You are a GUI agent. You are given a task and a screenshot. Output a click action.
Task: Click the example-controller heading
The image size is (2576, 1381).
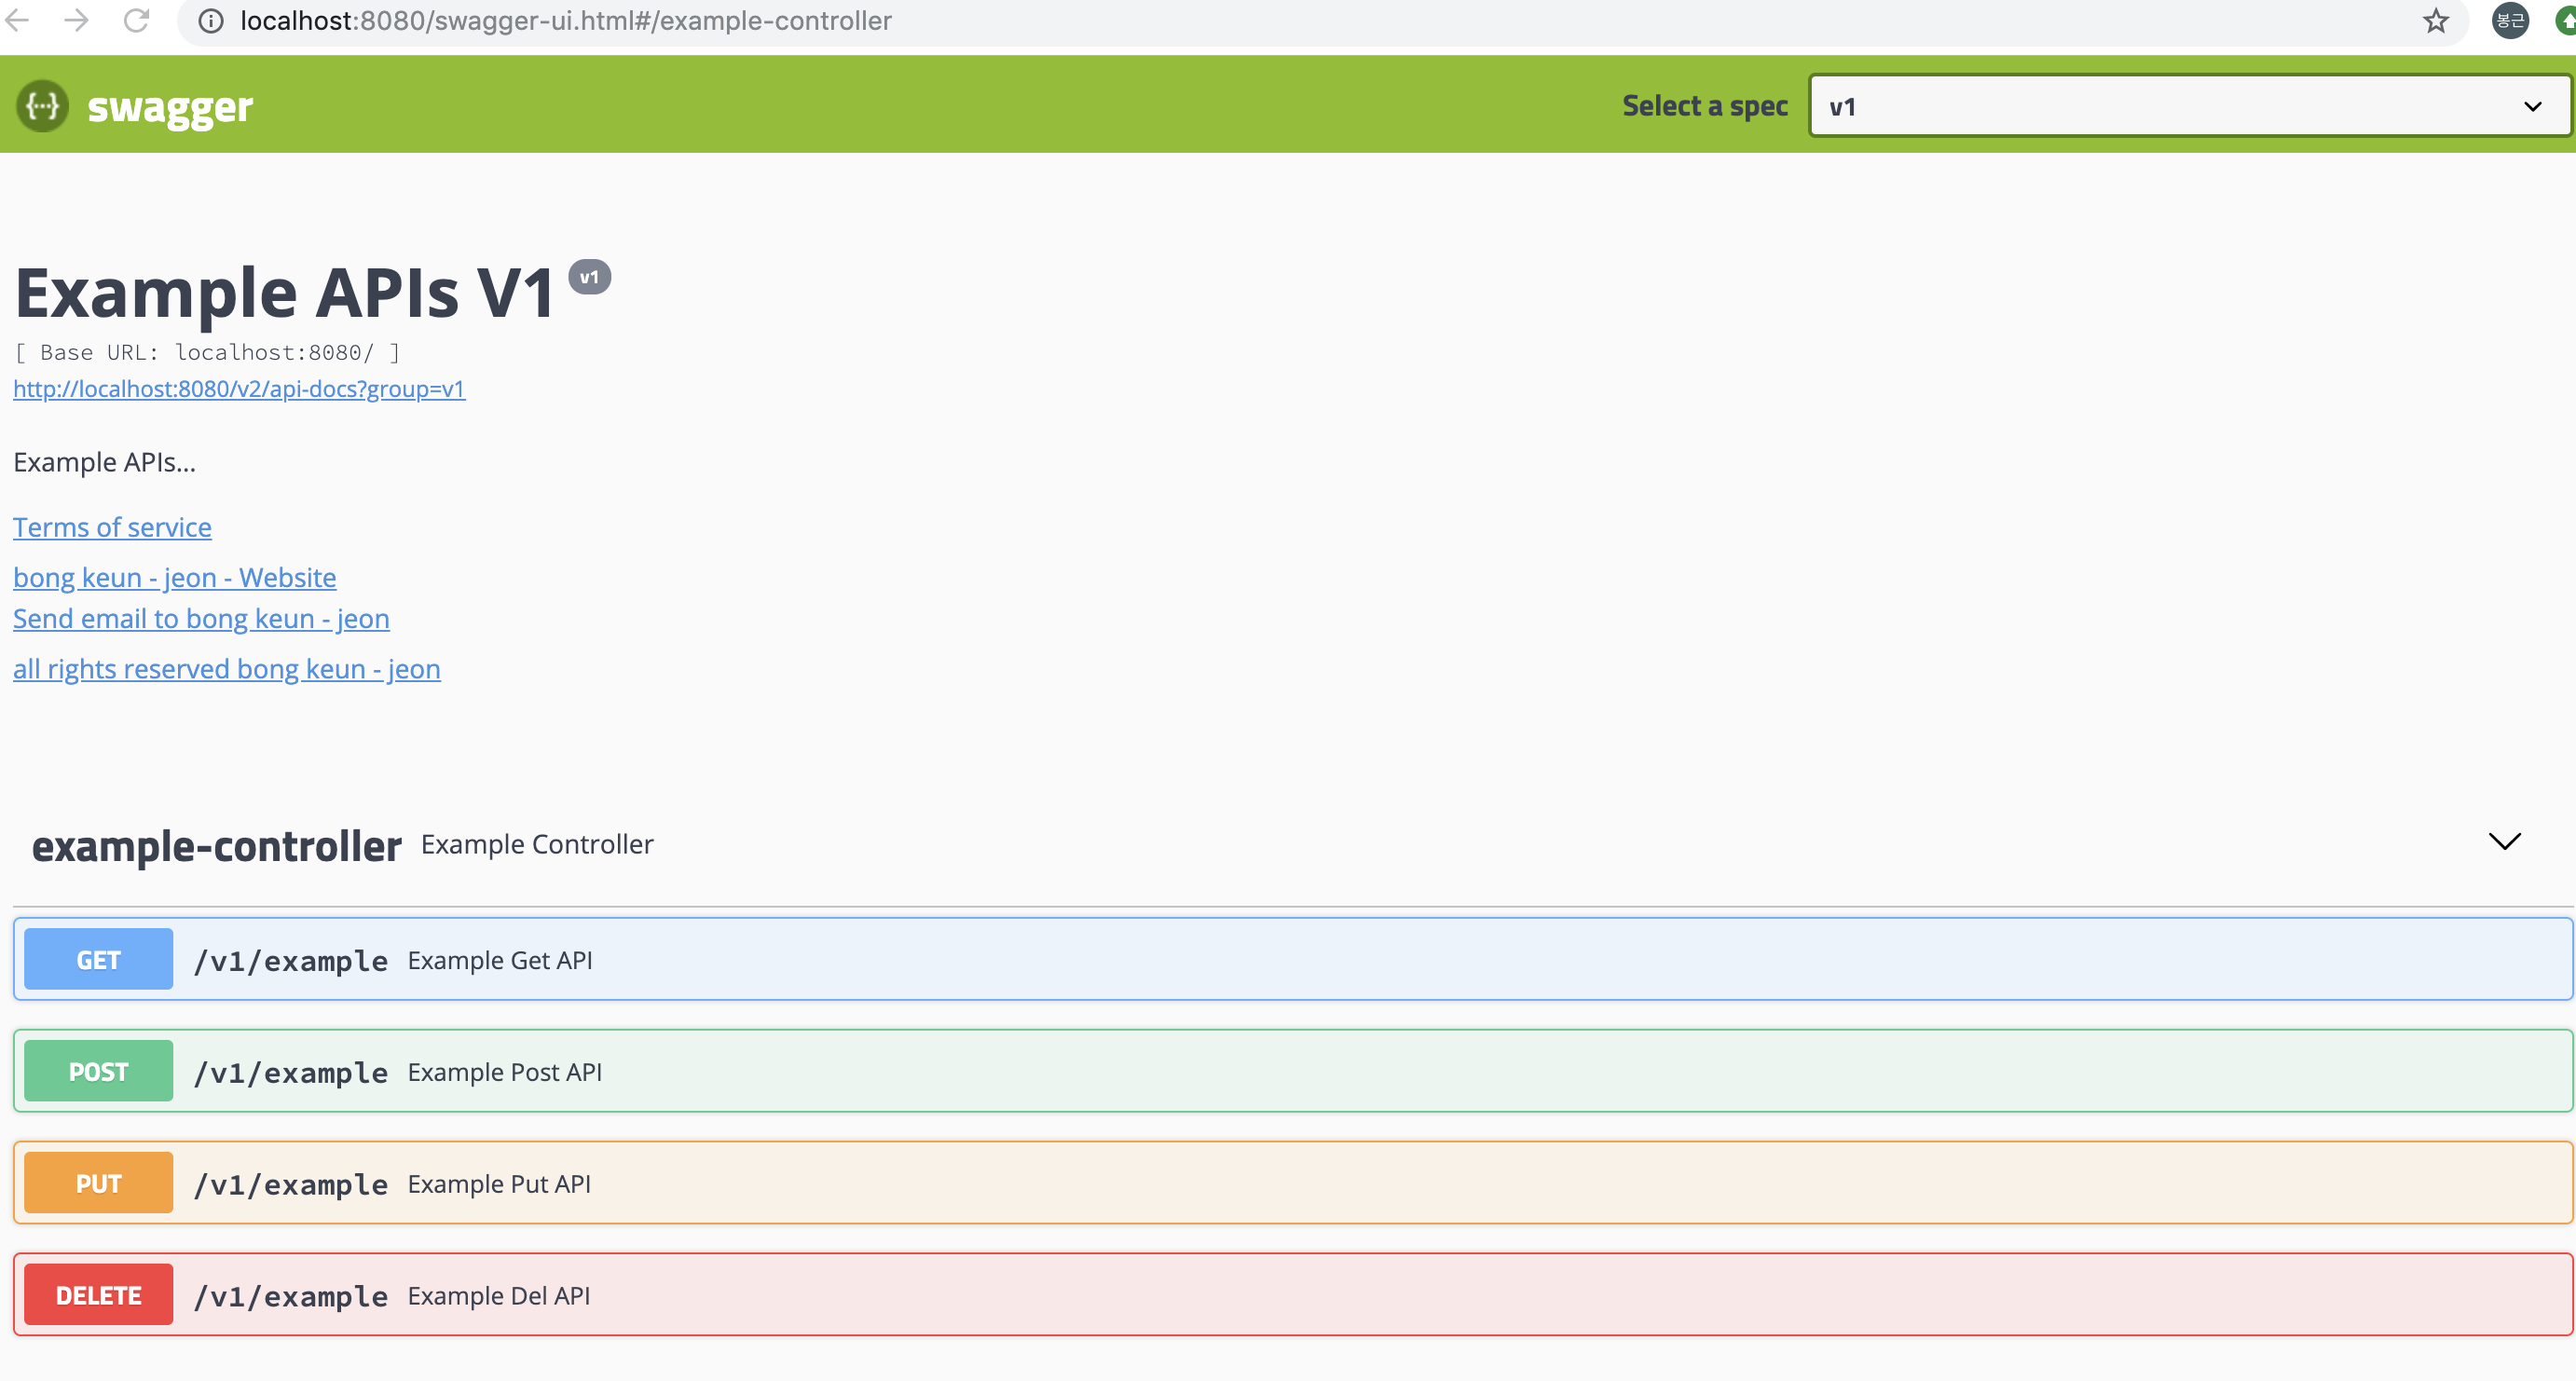tap(216, 845)
